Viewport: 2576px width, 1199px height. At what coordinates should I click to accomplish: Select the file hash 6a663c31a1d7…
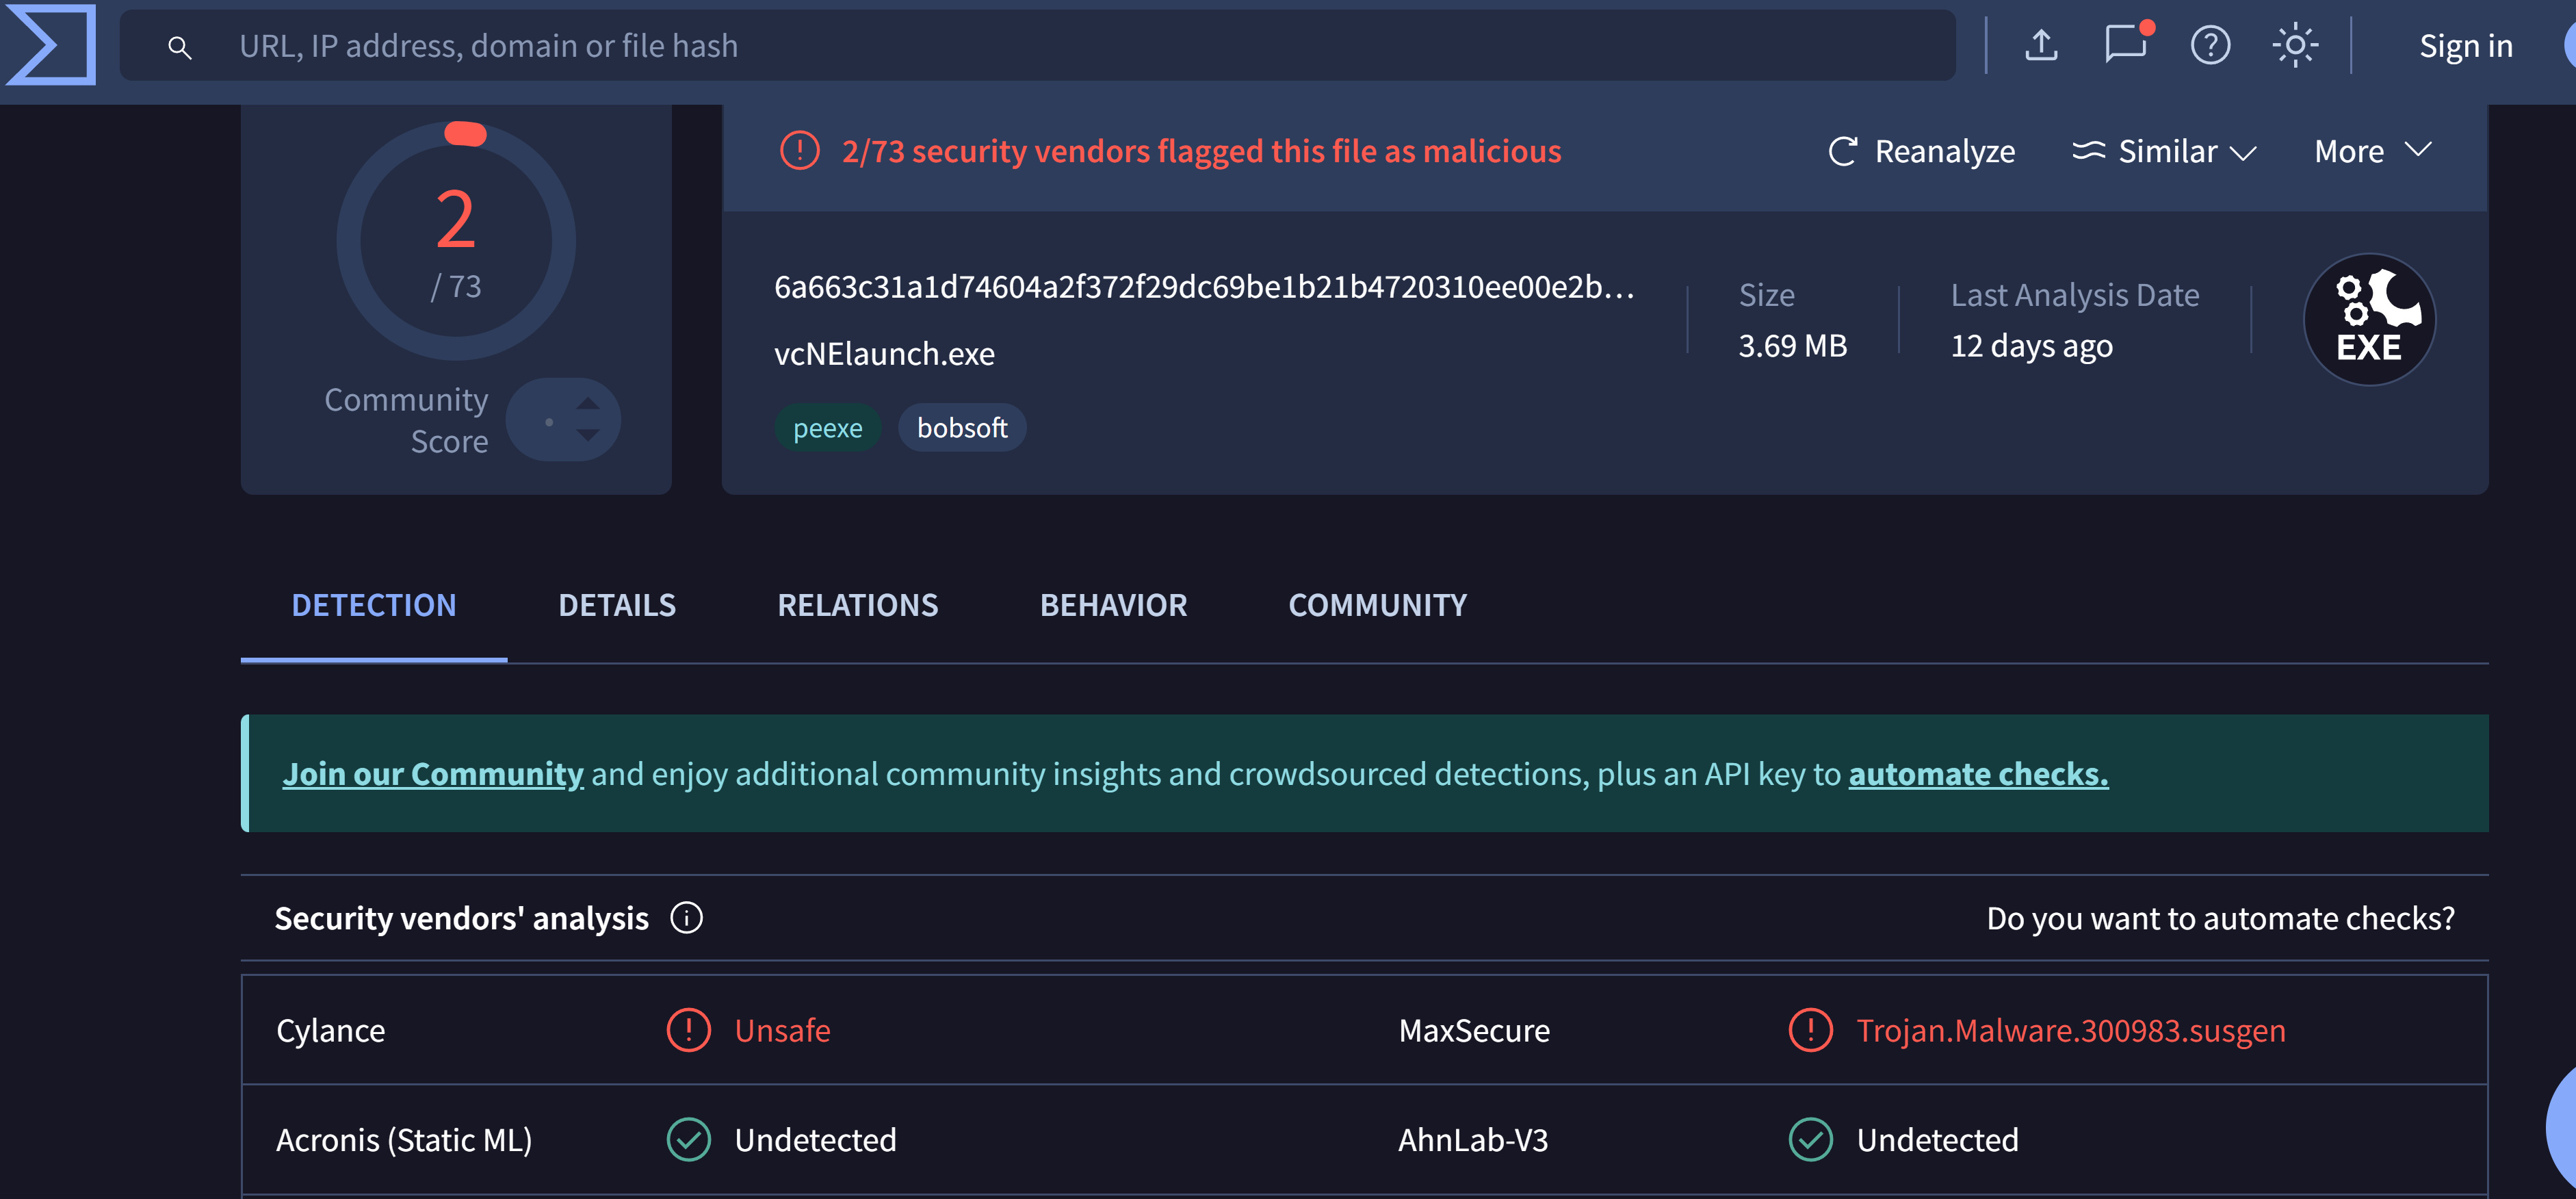click(1204, 287)
